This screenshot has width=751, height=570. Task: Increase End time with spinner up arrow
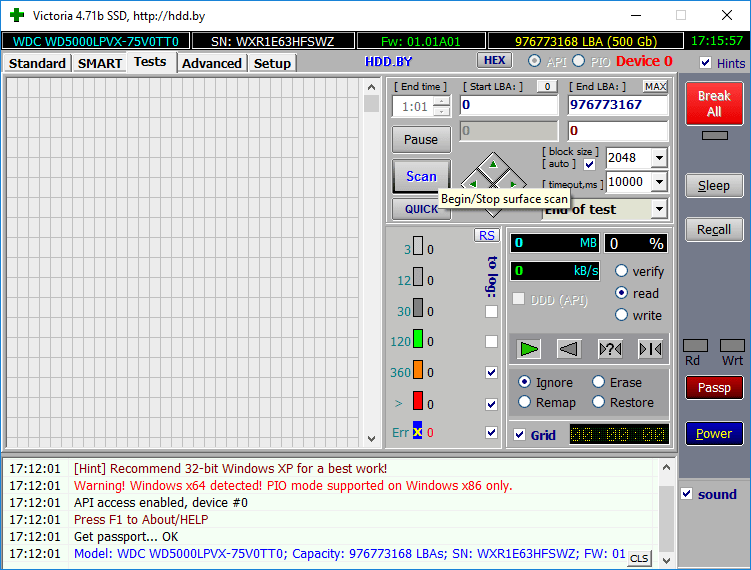coord(441,102)
